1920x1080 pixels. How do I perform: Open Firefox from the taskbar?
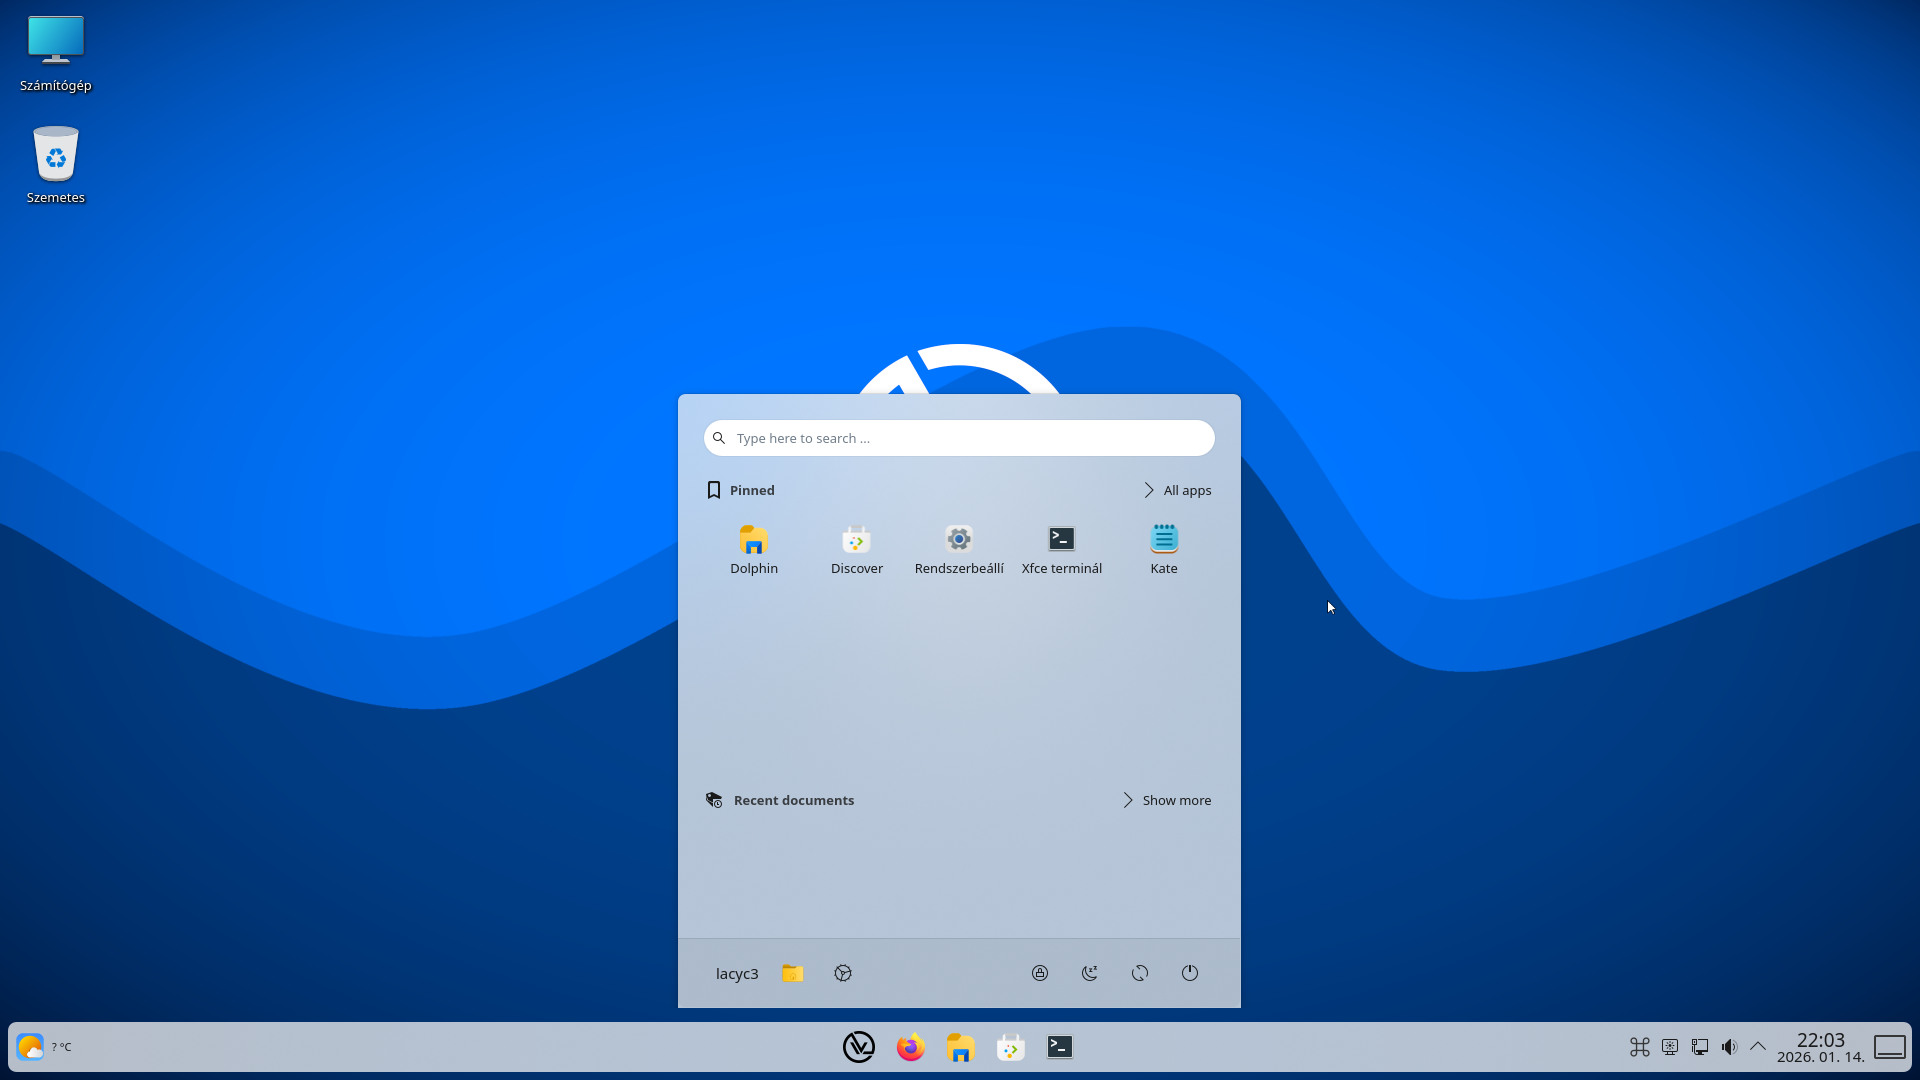click(x=910, y=1047)
